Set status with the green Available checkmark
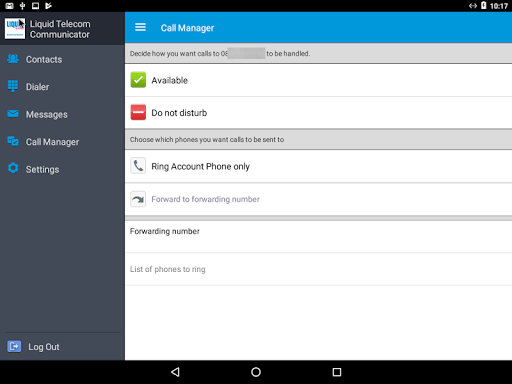This screenshot has width=512, height=384. pos(138,80)
